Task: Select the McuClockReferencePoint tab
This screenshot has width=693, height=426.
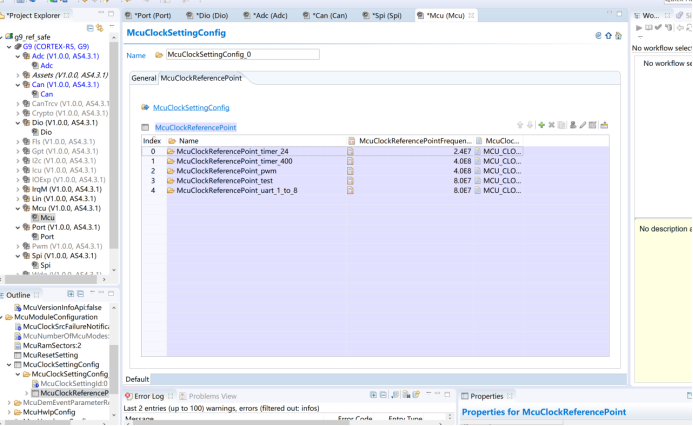Action: (201, 78)
